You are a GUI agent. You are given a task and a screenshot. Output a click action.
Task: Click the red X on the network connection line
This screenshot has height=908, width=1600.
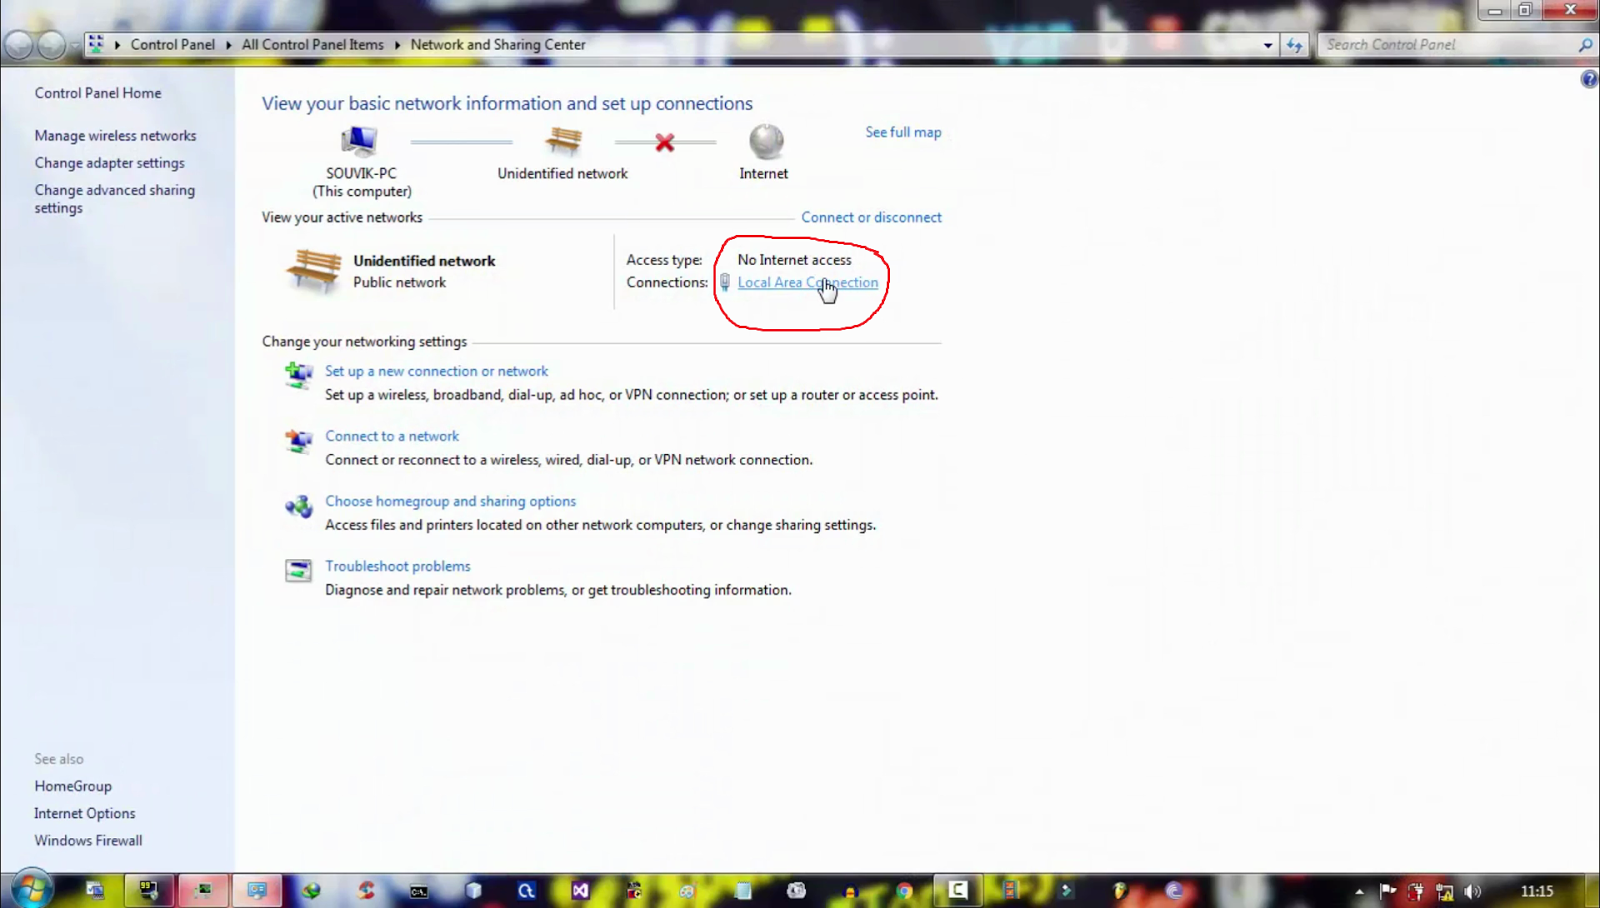click(x=663, y=141)
